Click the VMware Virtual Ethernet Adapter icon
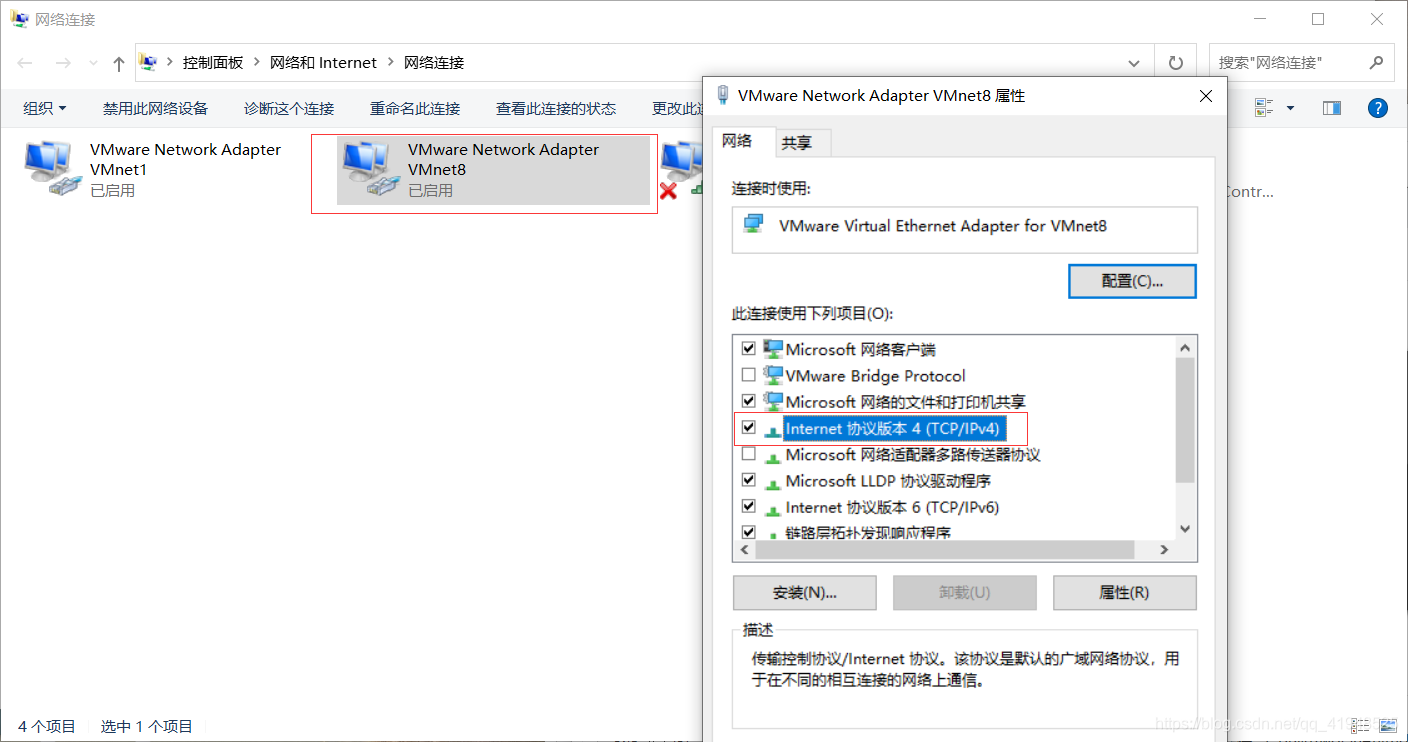The height and width of the screenshot is (742, 1408). (x=753, y=224)
